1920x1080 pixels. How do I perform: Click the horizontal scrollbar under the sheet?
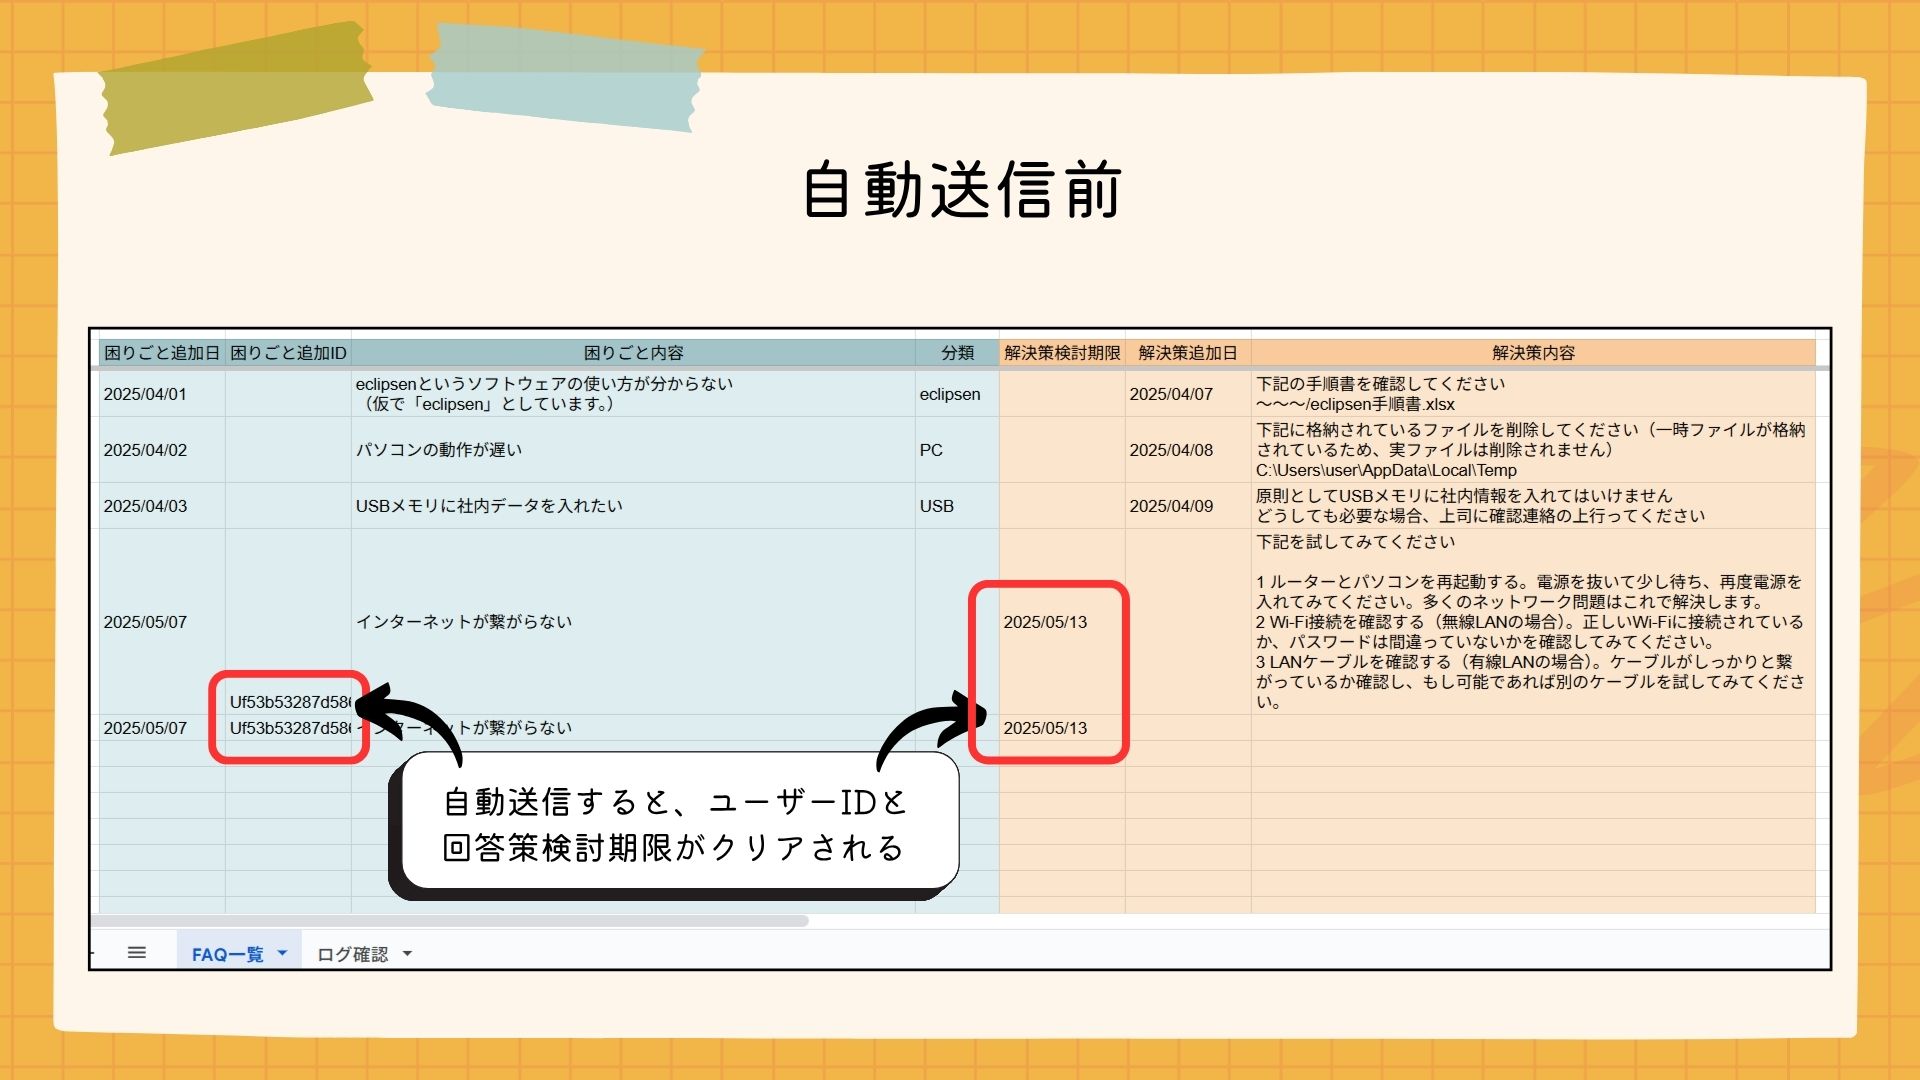pyautogui.click(x=450, y=921)
